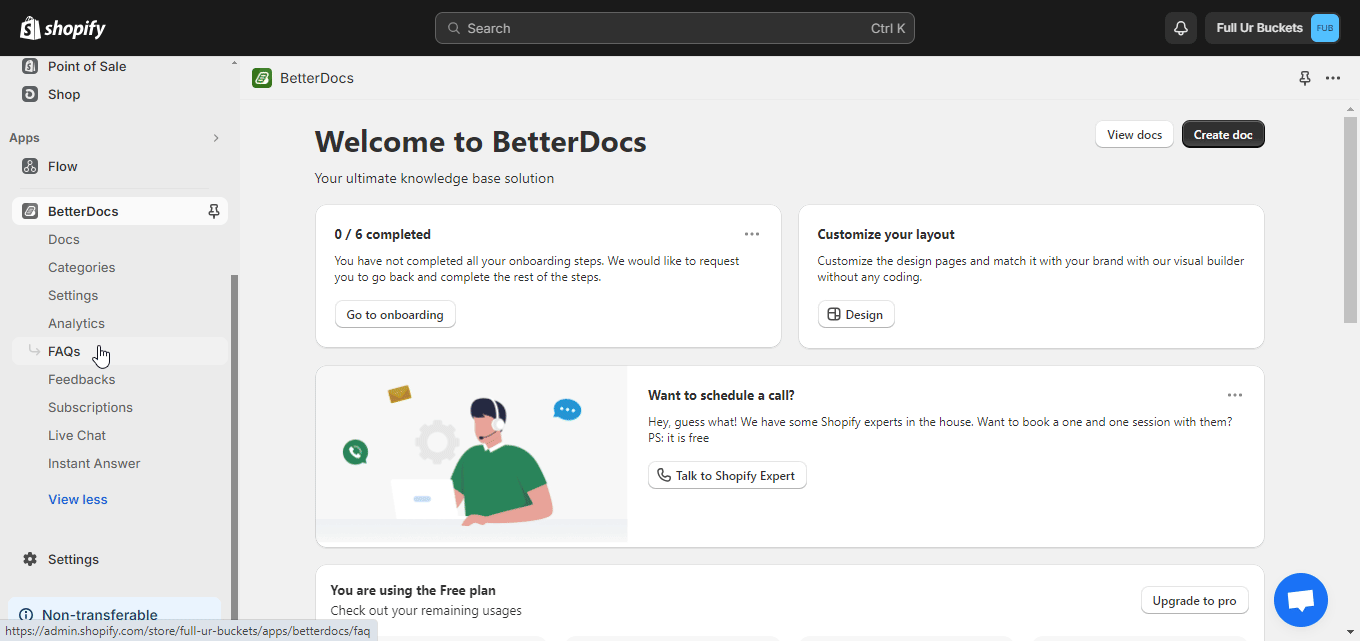
Task: Open the Shop sales channel
Action: (x=64, y=94)
